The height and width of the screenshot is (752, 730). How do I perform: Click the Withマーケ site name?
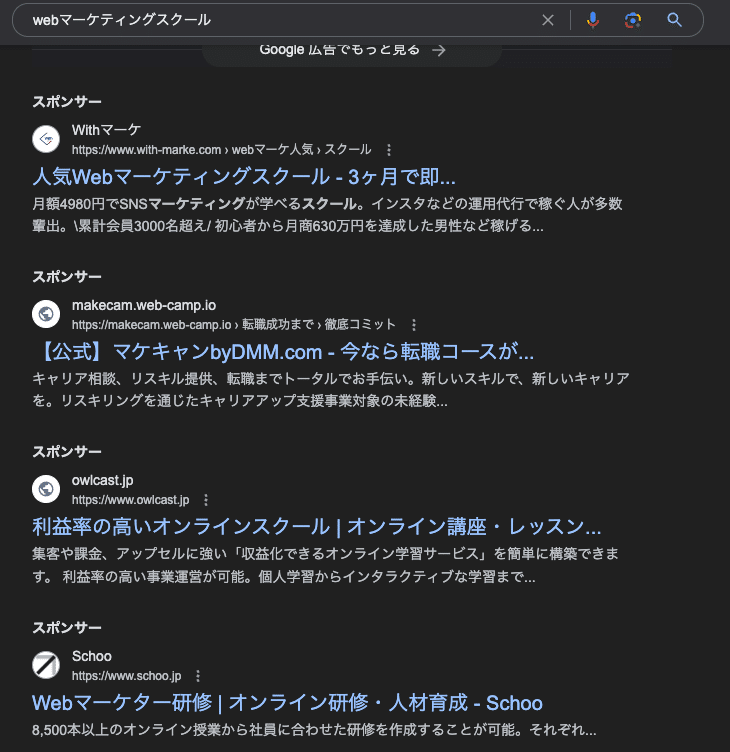(x=106, y=130)
